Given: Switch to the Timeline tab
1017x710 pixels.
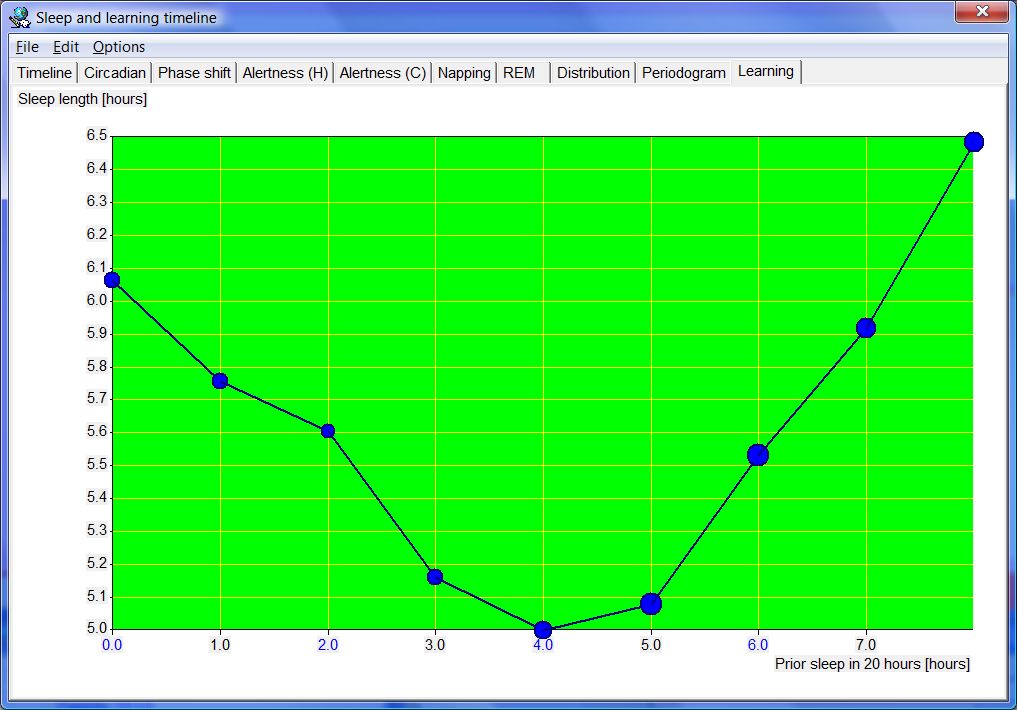Looking at the screenshot, I should [x=45, y=73].
